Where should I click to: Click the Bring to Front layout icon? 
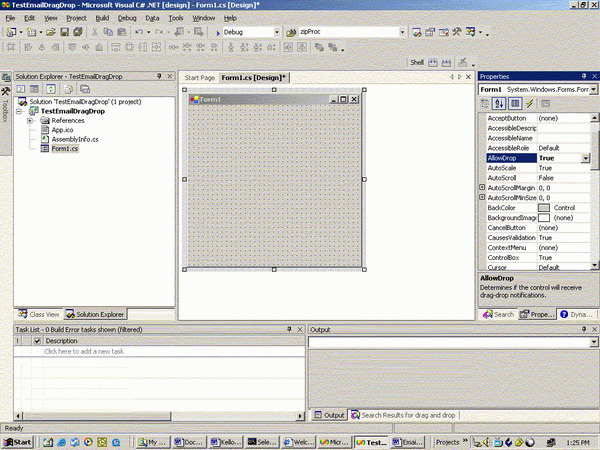coord(319,47)
